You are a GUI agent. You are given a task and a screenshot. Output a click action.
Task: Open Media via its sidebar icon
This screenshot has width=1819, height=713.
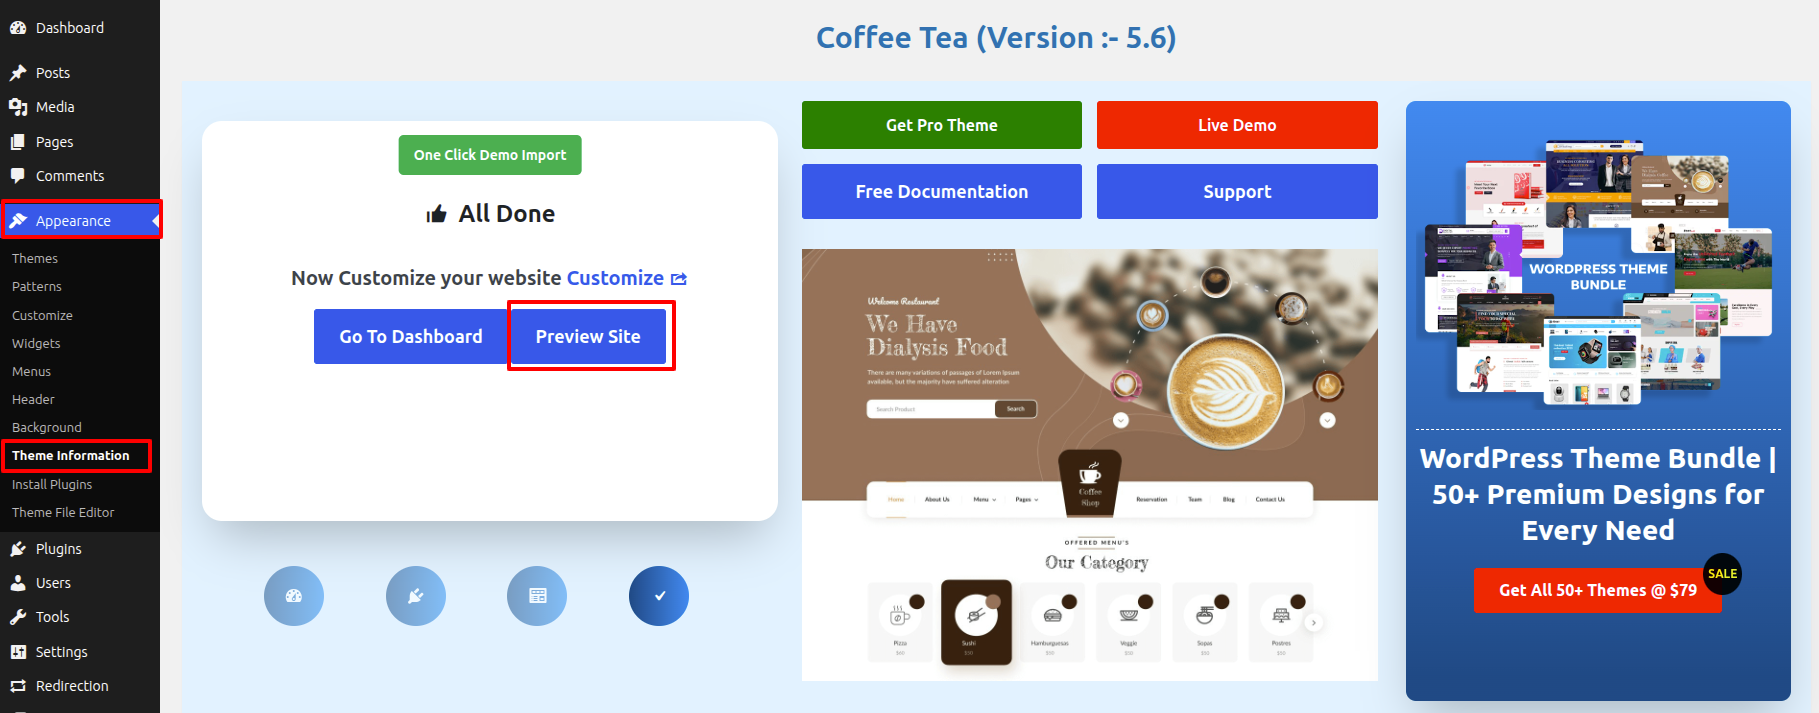pyautogui.click(x=18, y=107)
